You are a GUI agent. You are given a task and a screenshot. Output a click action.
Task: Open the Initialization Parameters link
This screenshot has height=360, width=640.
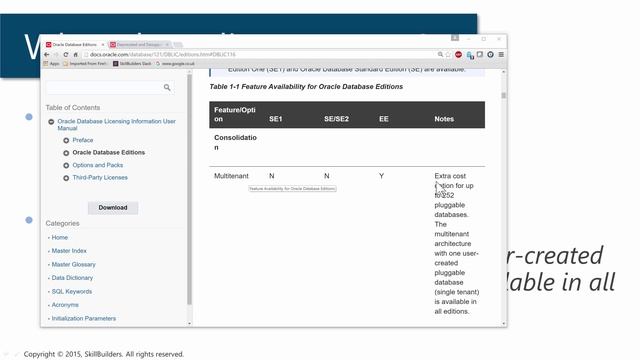(84, 318)
